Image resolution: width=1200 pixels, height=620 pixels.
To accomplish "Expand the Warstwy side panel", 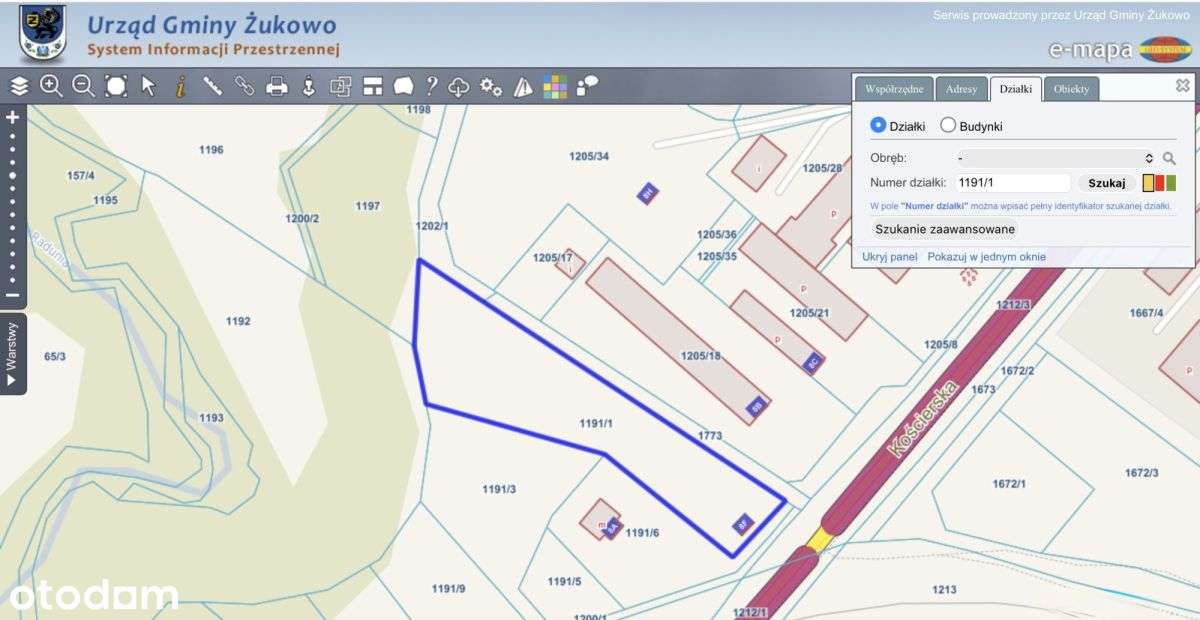I will click(12, 353).
